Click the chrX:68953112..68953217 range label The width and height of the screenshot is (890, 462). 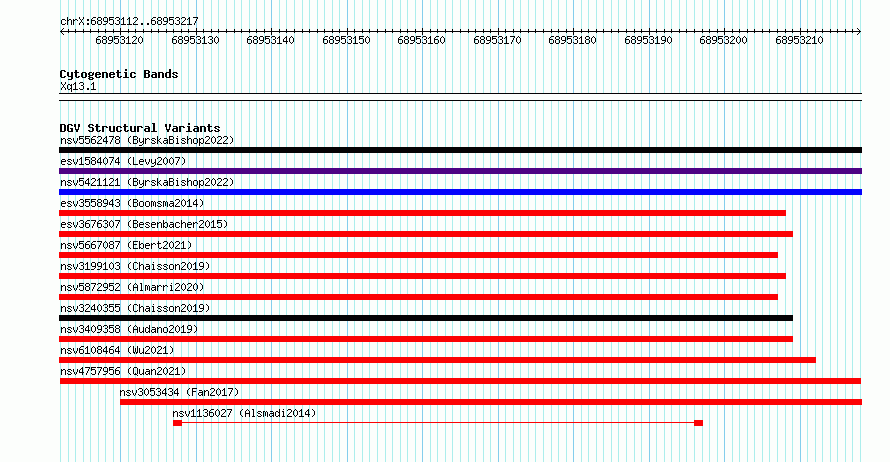(129, 22)
